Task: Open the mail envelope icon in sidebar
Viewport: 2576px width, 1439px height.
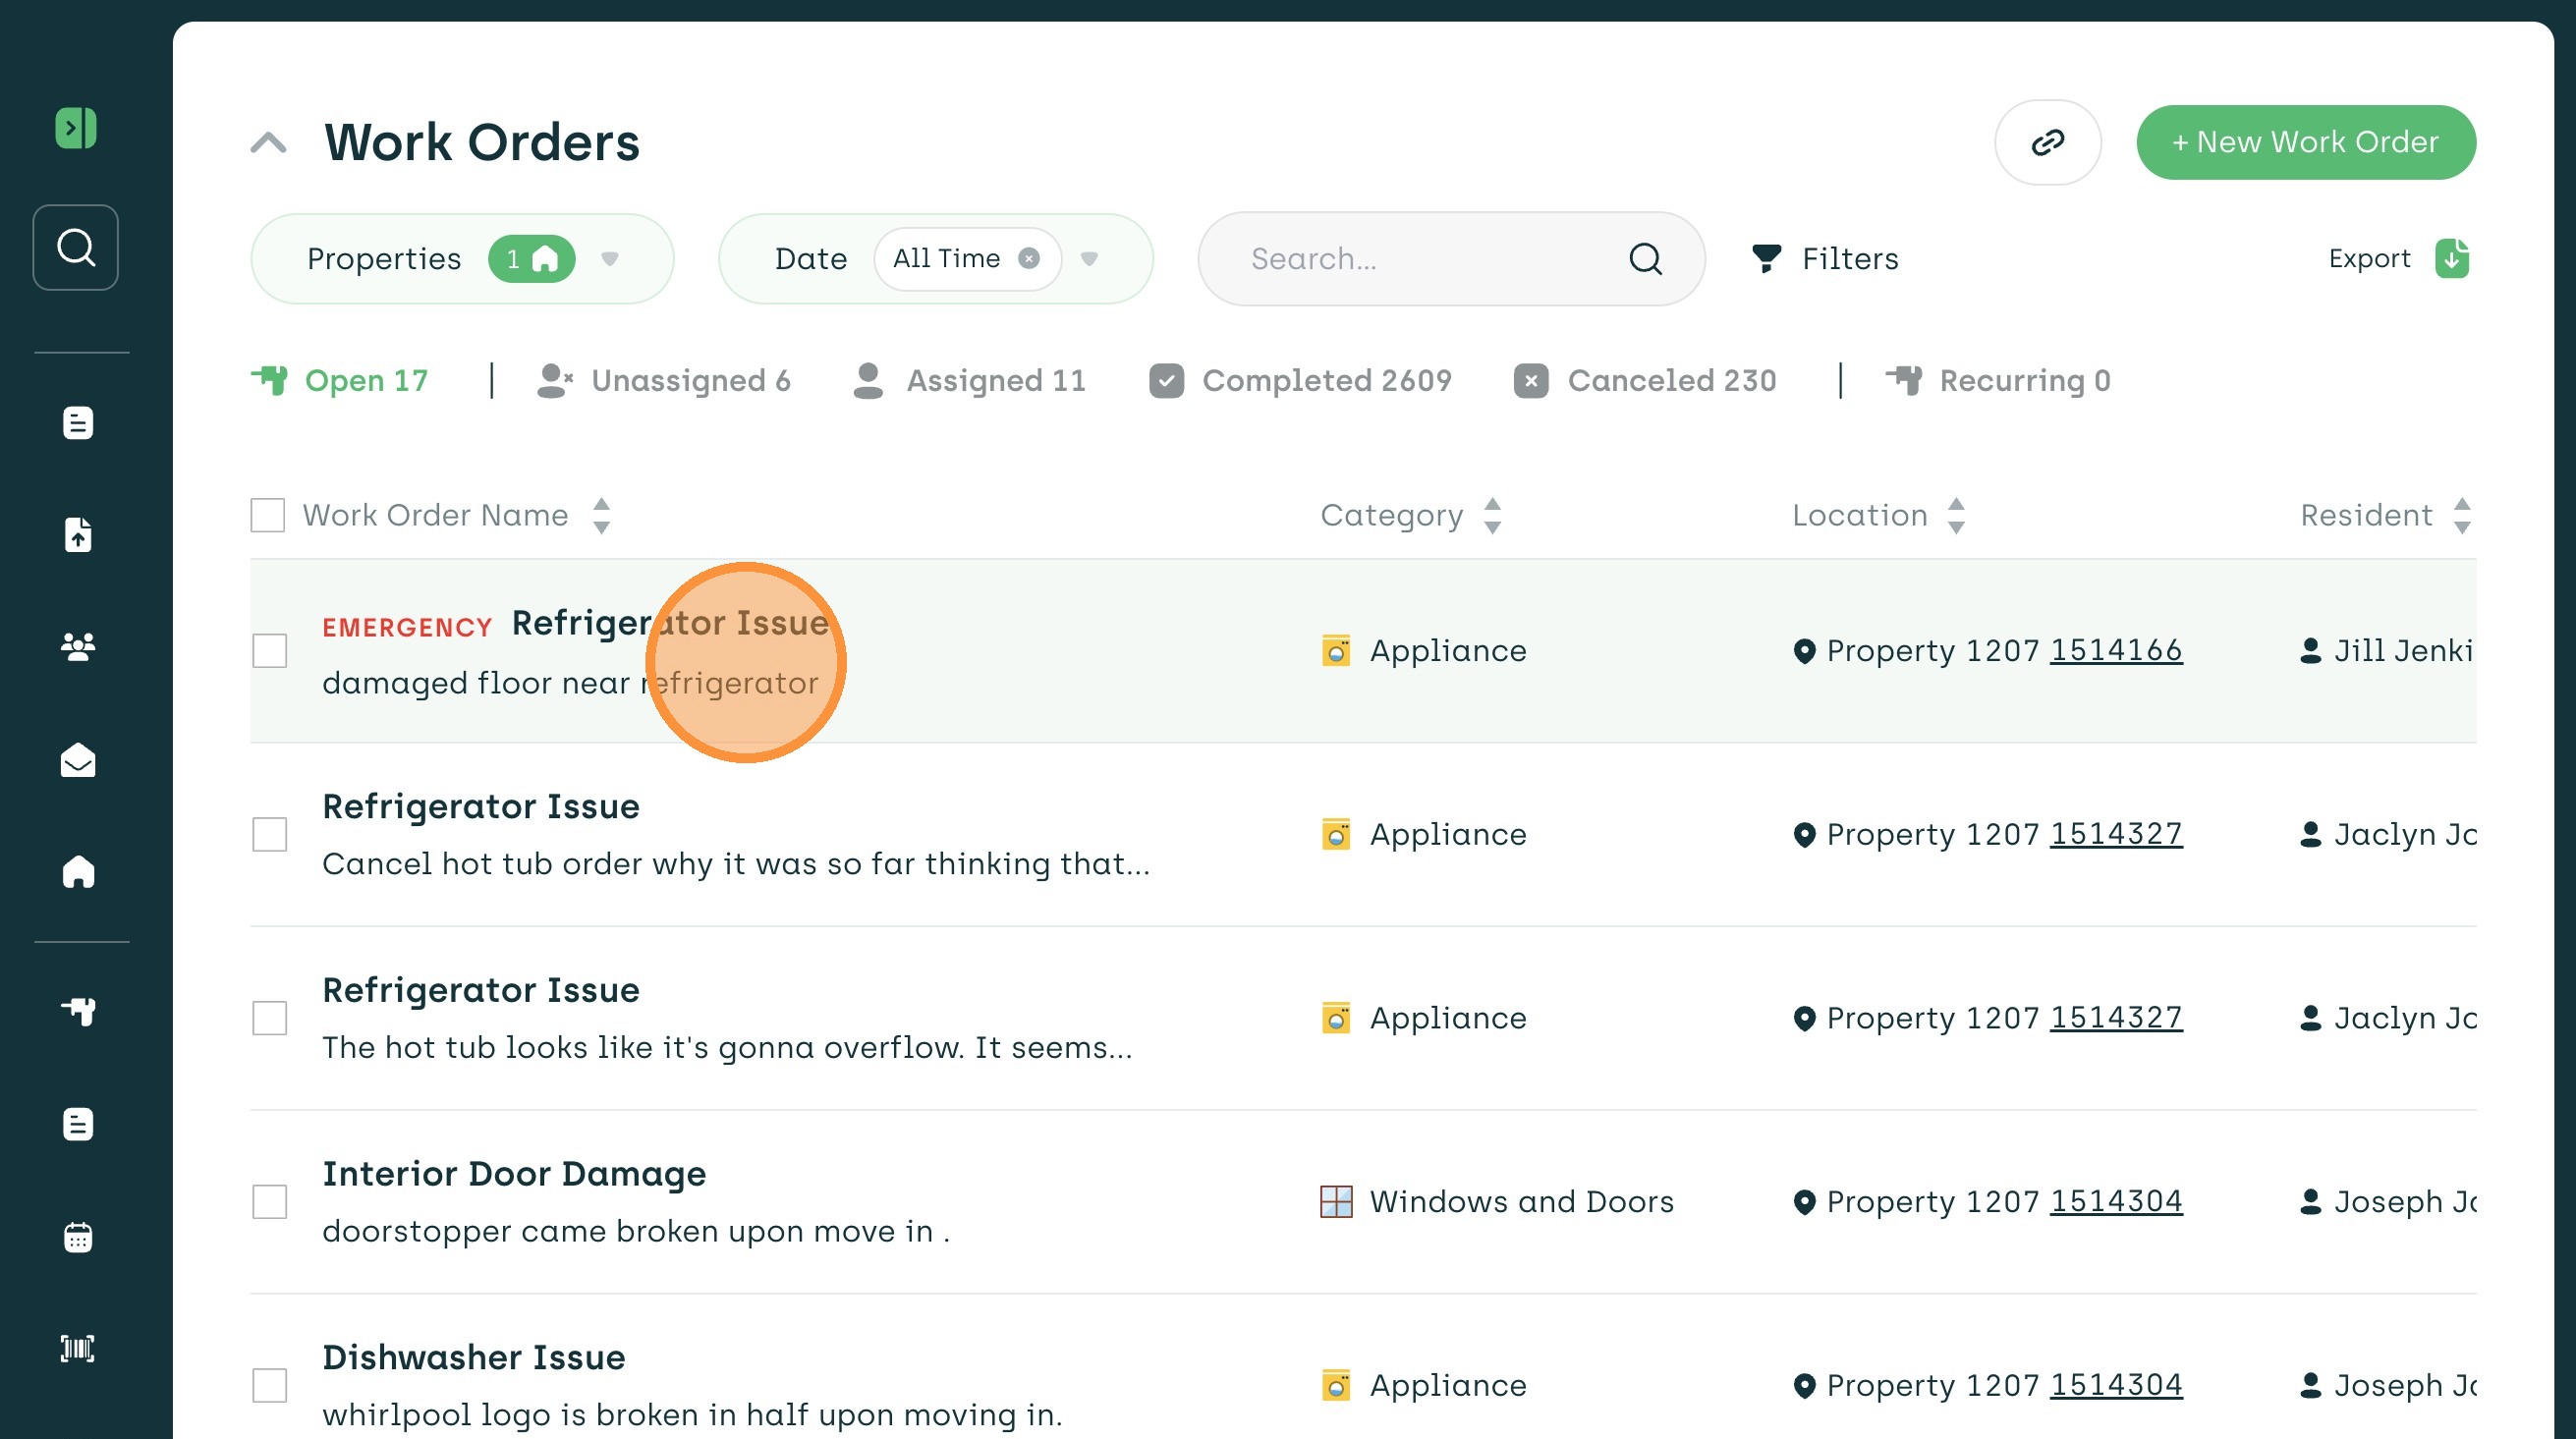Action: pyautogui.click(x=77, y=760)
